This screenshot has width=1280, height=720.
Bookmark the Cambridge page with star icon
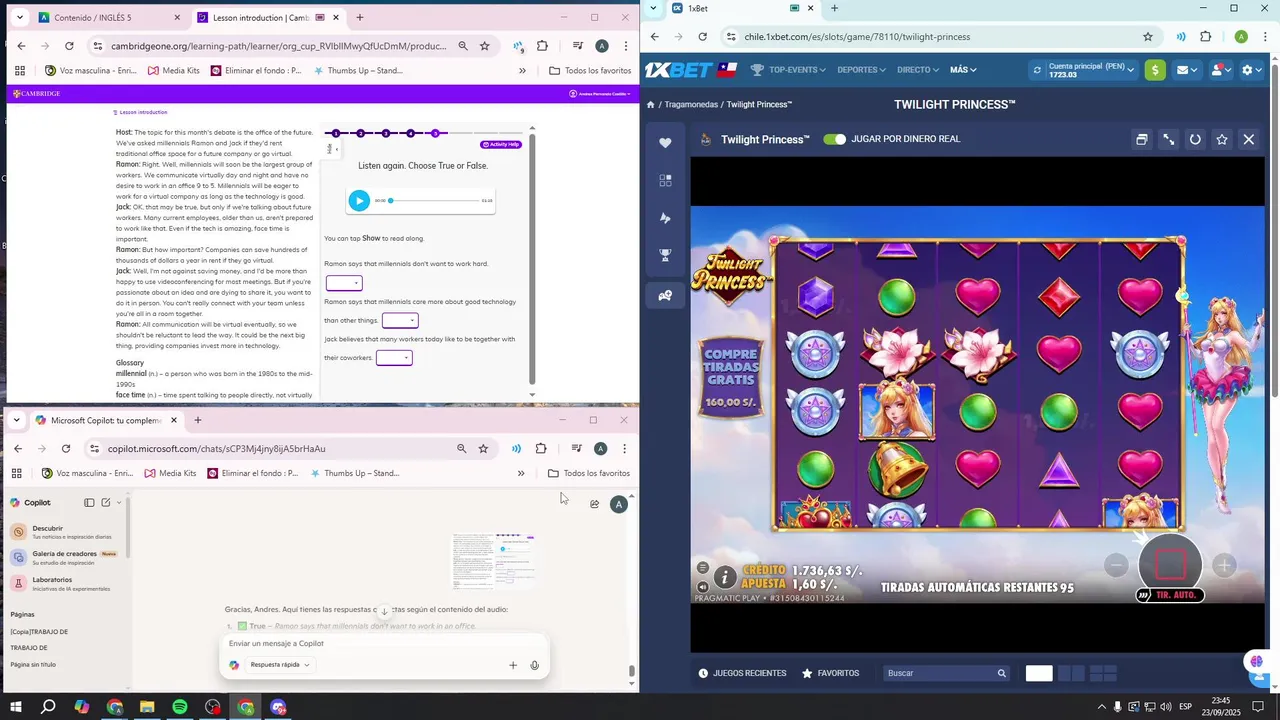(x=484, y=46)
